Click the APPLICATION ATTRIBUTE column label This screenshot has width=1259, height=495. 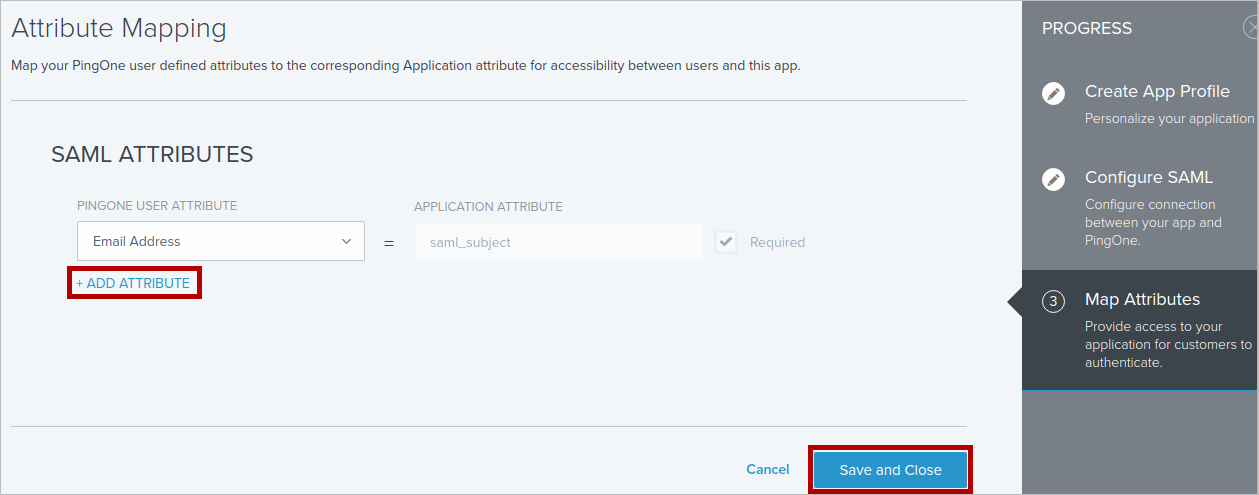coord(488,207)
